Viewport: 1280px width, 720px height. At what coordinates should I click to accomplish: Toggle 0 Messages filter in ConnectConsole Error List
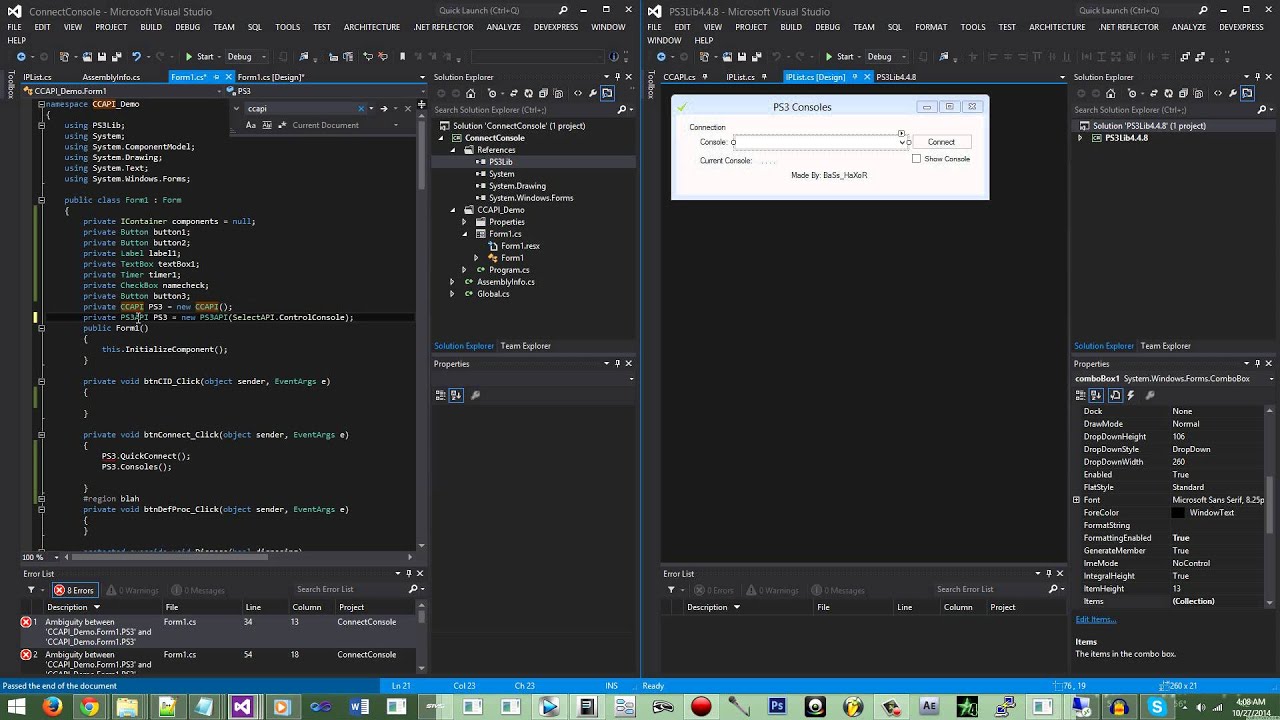(197, 590)
